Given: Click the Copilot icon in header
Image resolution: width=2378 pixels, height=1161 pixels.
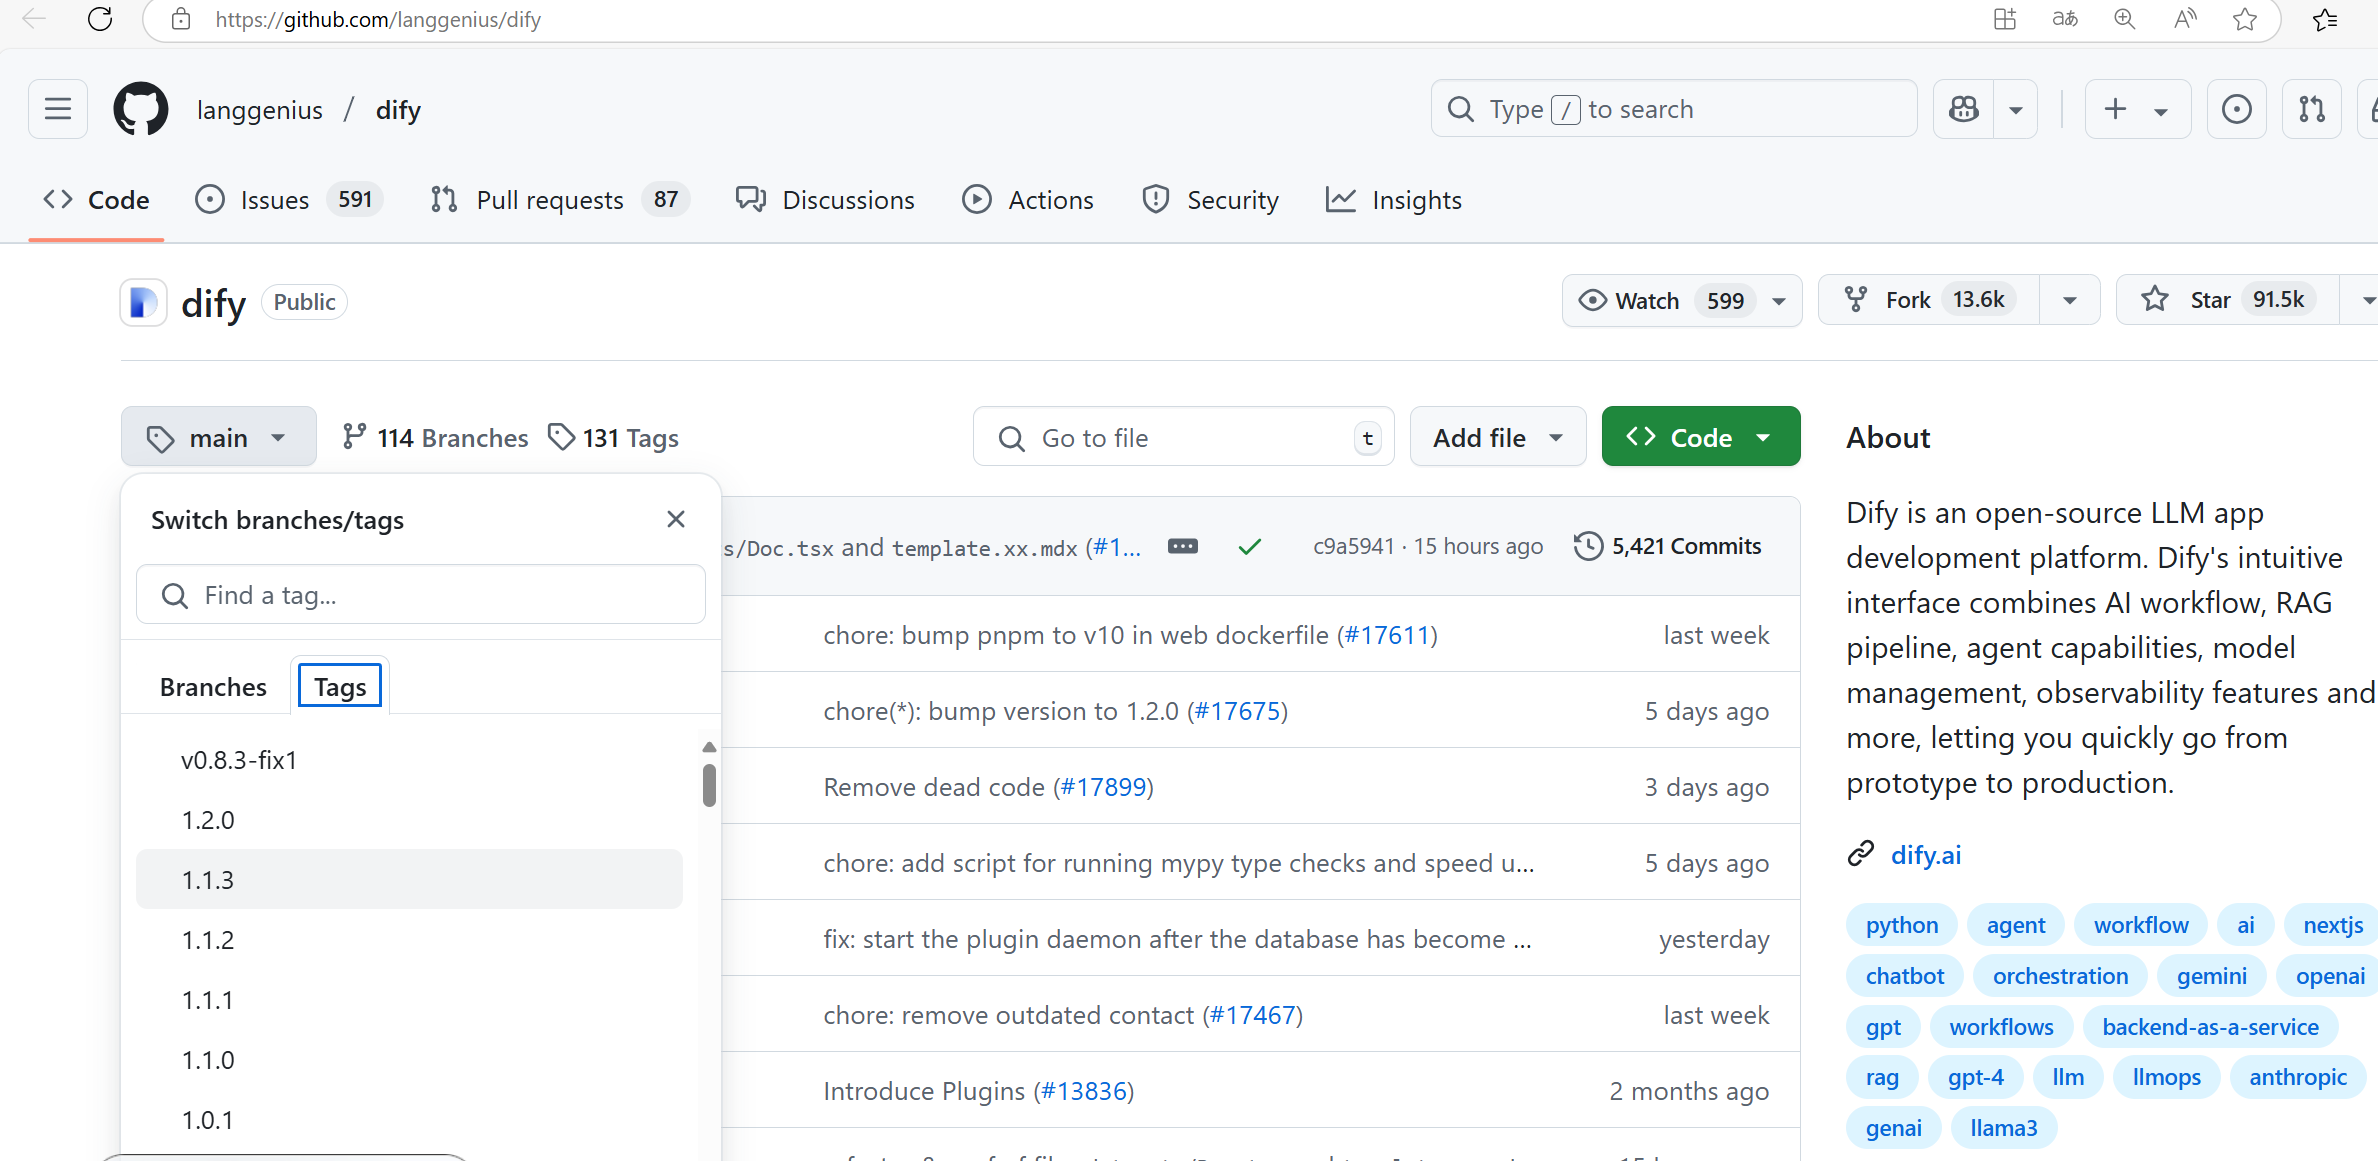Looking at the screenshot, I should pyautogui.click(x=1963, y=109).
